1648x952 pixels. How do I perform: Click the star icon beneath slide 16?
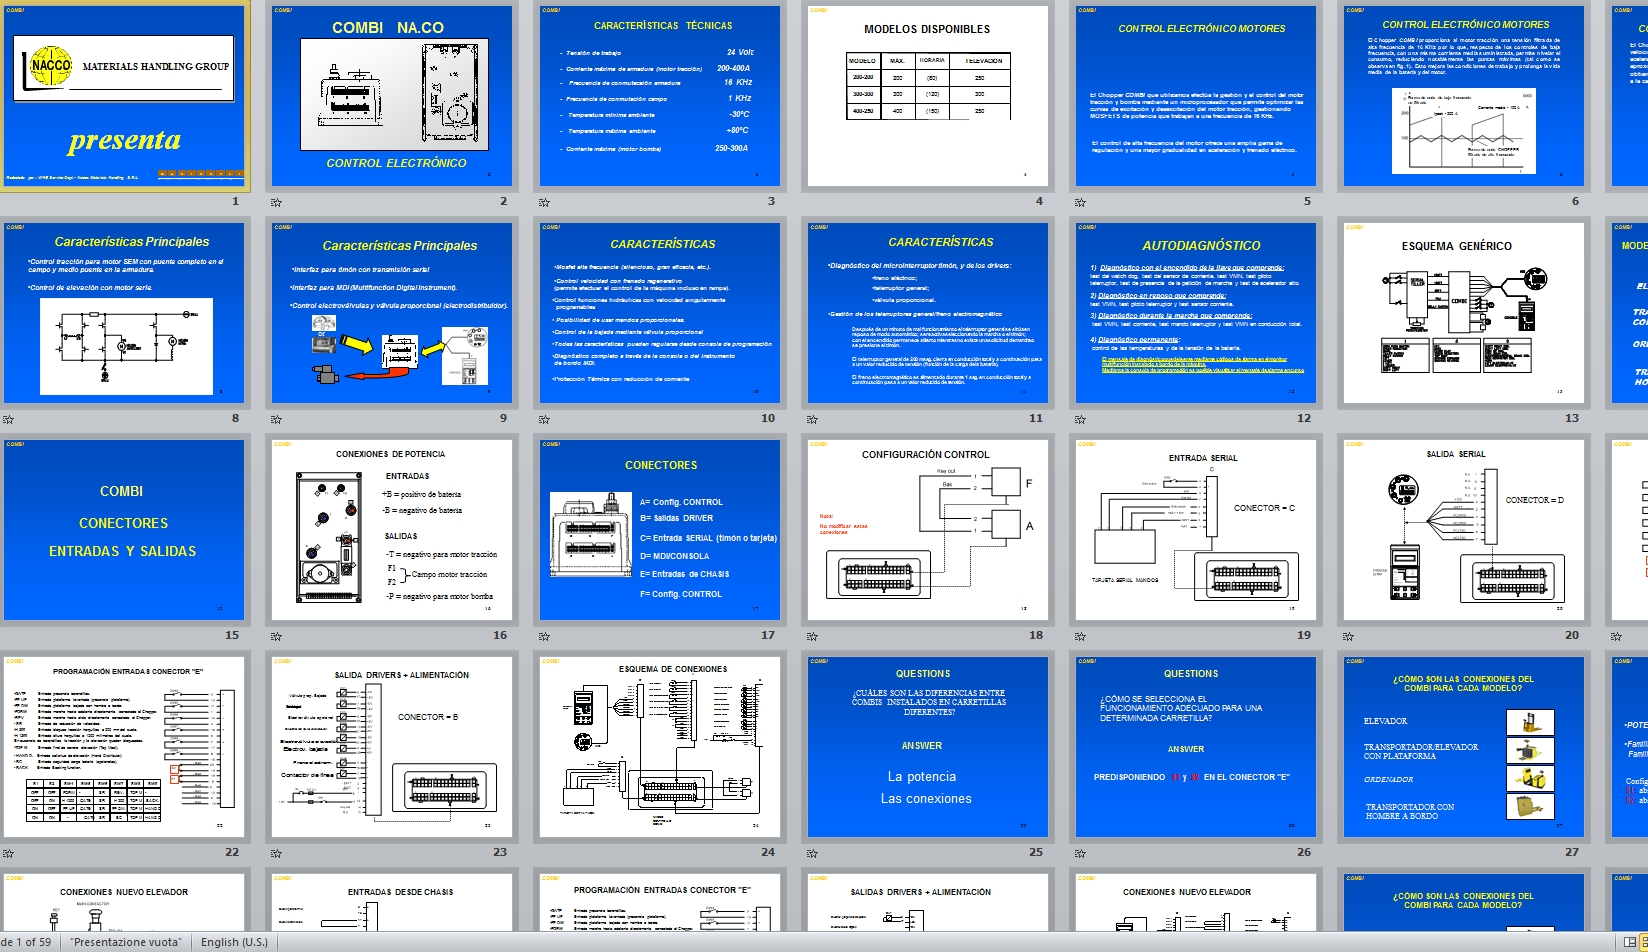tap(276, 636)
